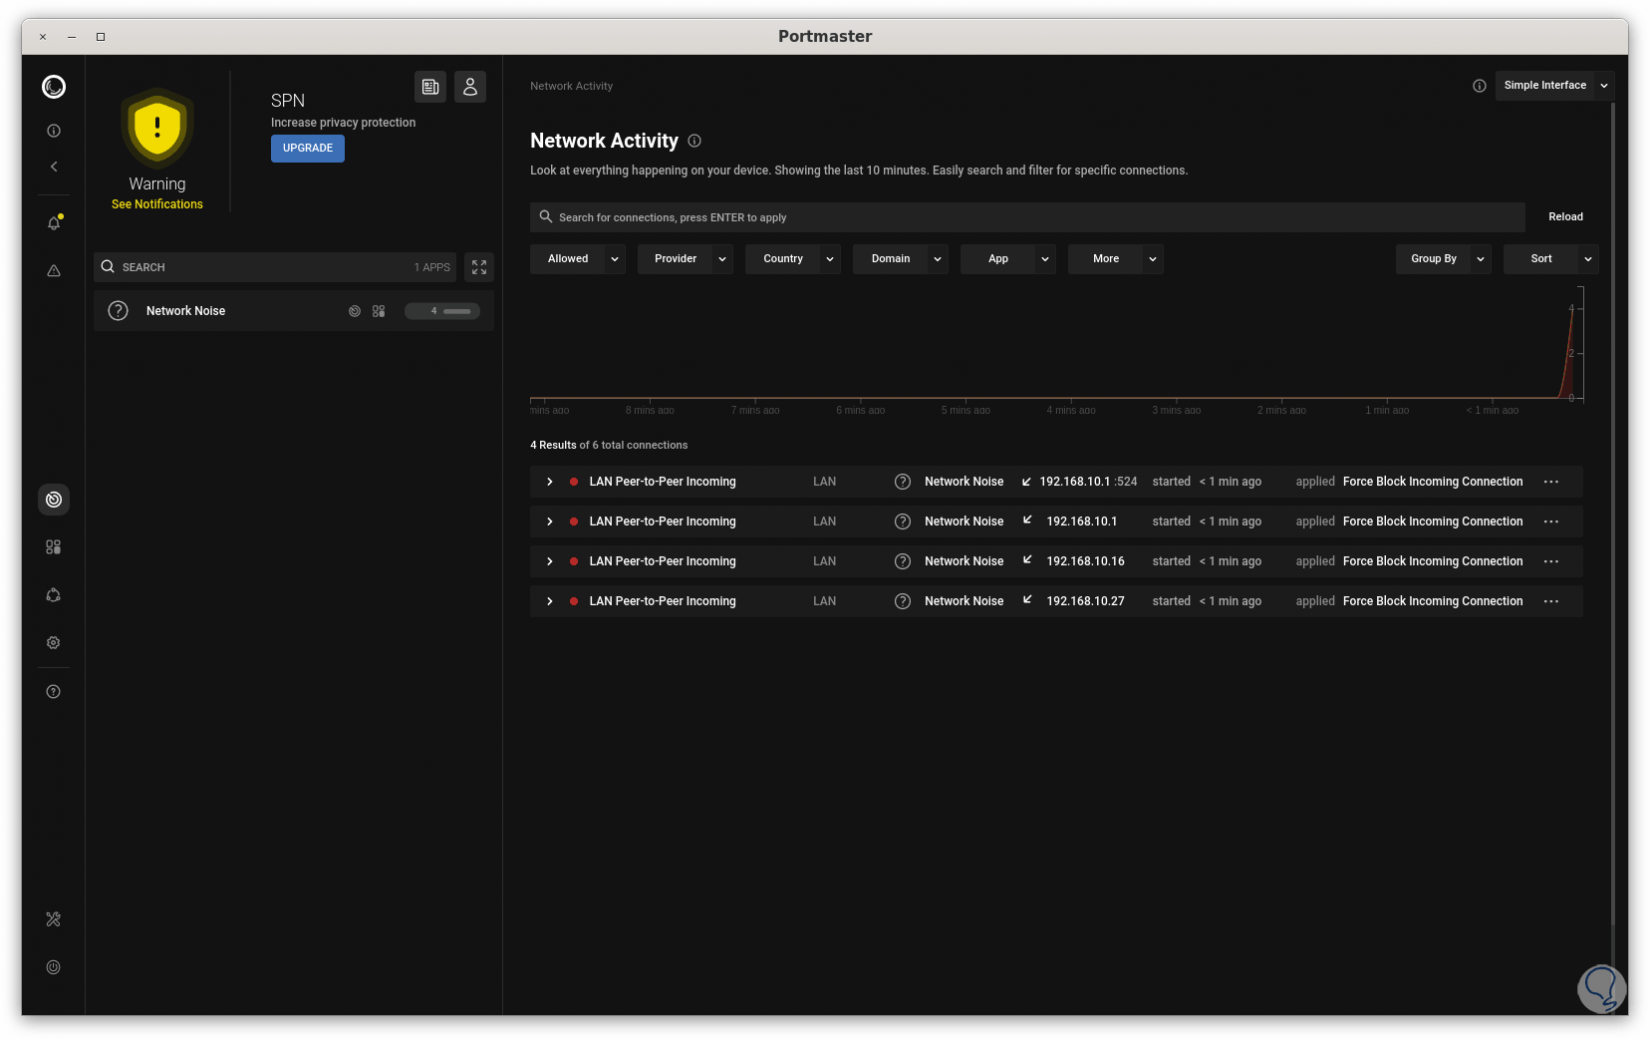Viewport: 1650px width, 1040px height.
Task: Open the sidebar info circle icon
Action: [54, 131]
